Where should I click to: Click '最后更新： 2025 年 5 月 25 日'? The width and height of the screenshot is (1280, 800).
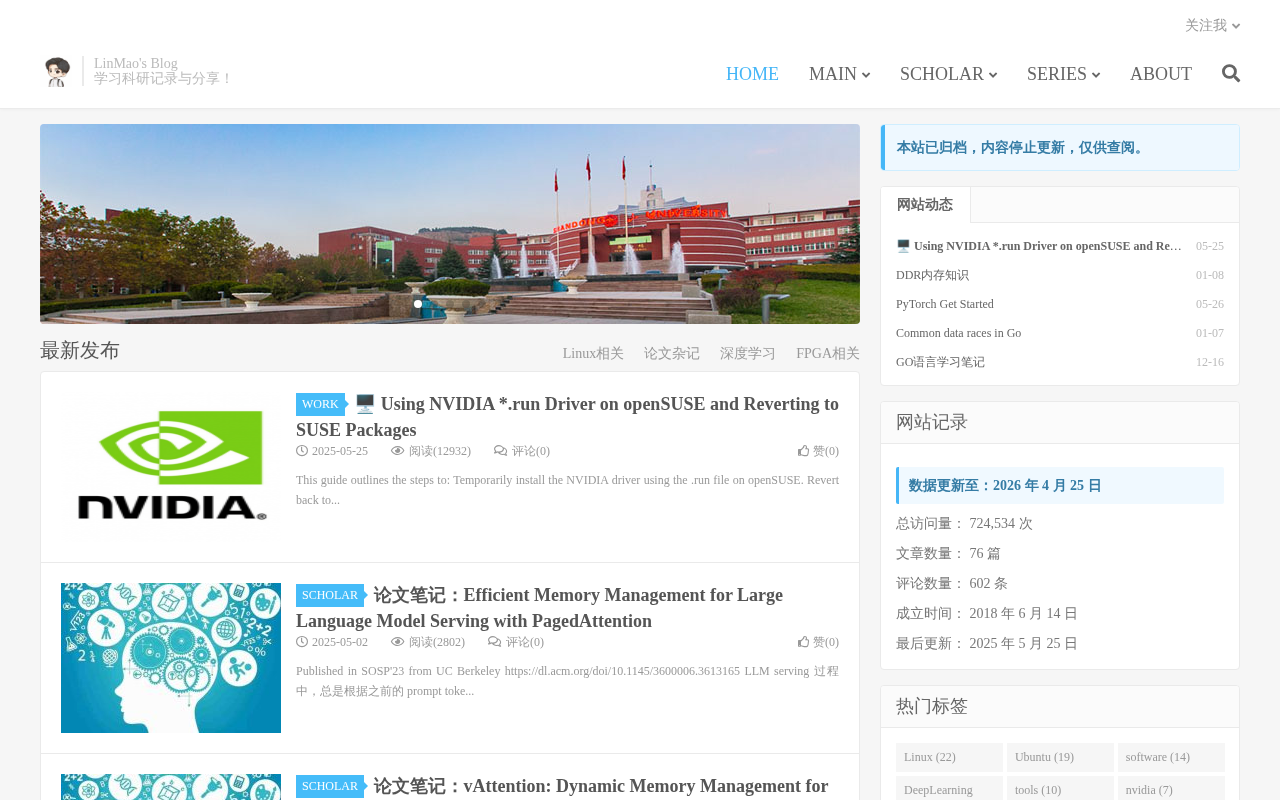coord(987,644)
